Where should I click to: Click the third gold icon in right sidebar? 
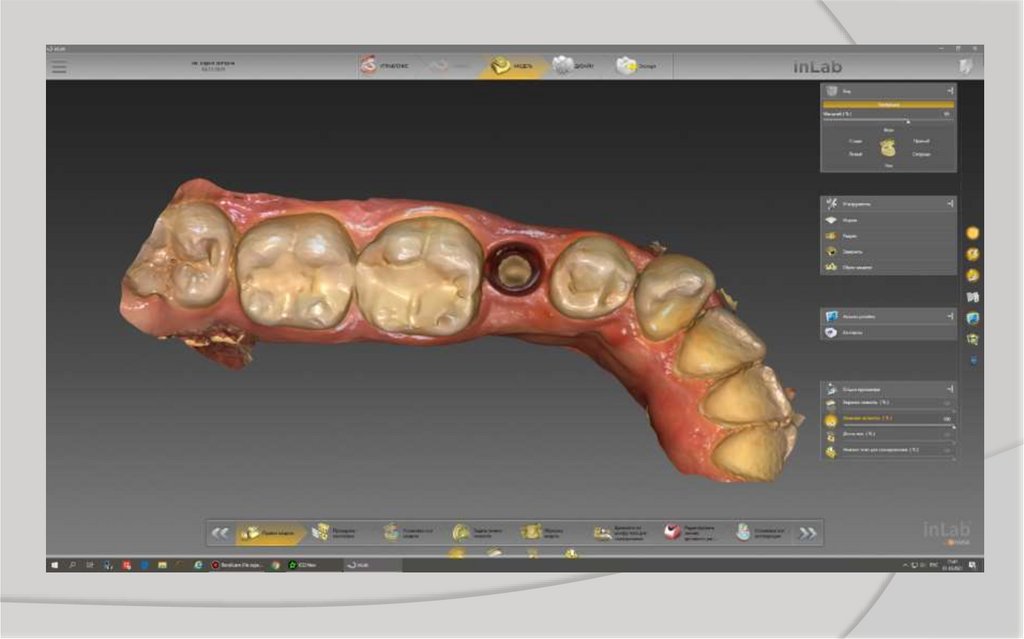tap(972, 275)
